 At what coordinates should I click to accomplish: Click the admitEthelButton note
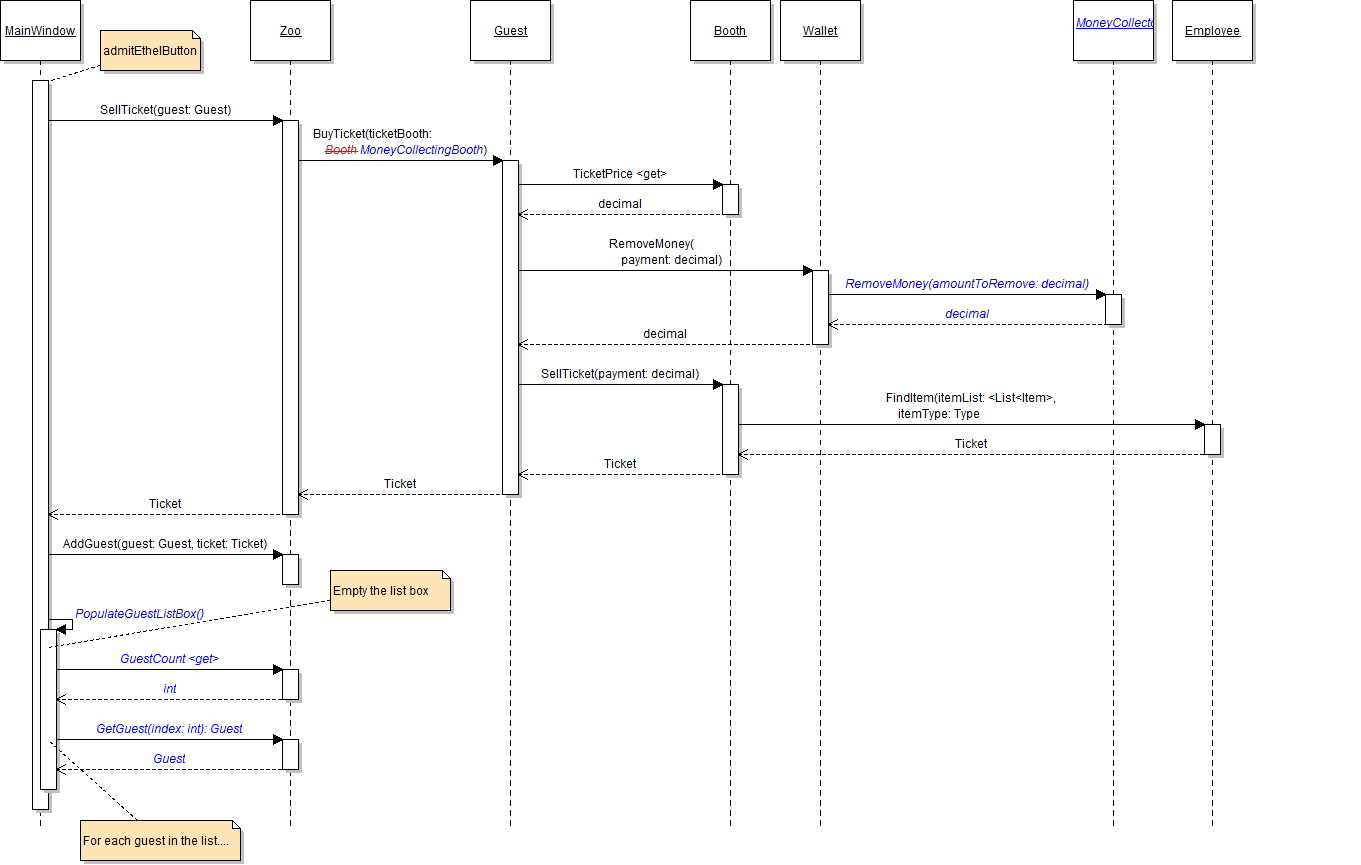150,51
